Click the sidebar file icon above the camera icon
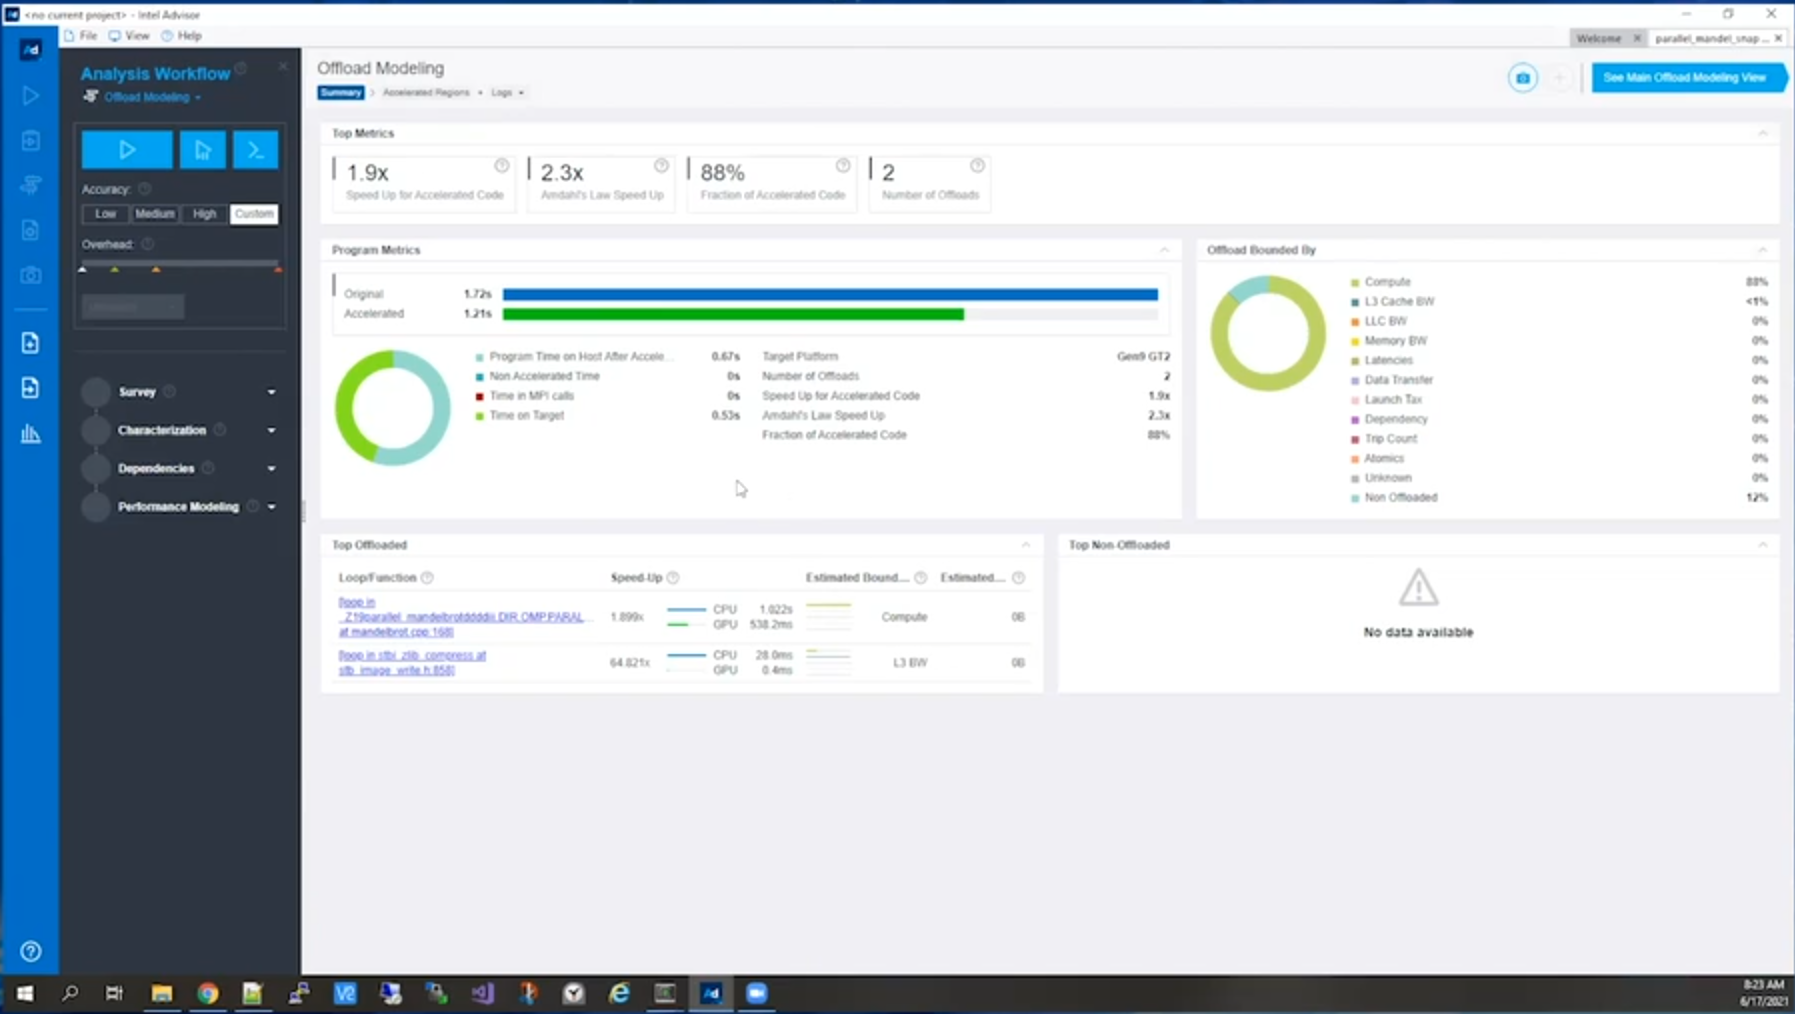 pyautogui.click(x=31, y=230)
